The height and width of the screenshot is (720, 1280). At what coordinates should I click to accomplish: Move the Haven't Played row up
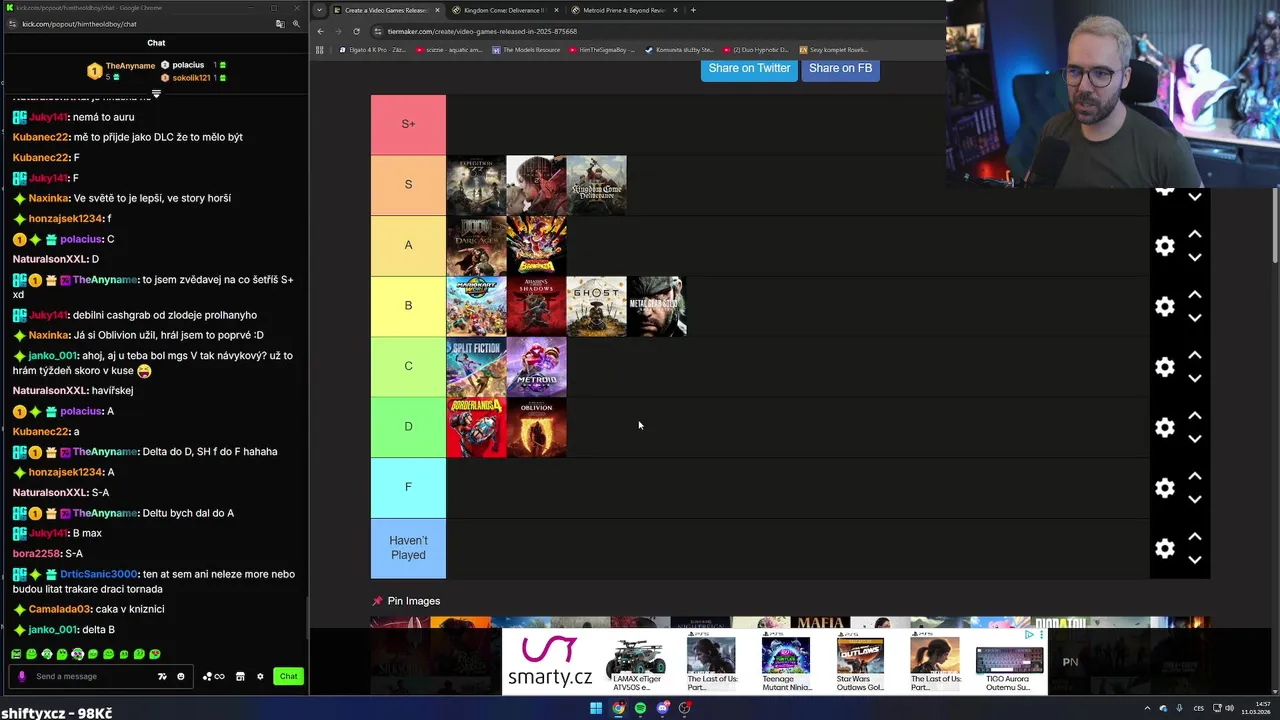pos(1194,537)
